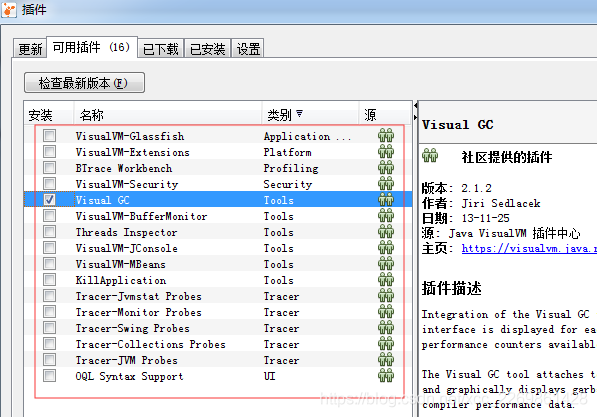597x417 pixels.
Task: Open the visualvm.java homepage link
Action: (529, 249)
